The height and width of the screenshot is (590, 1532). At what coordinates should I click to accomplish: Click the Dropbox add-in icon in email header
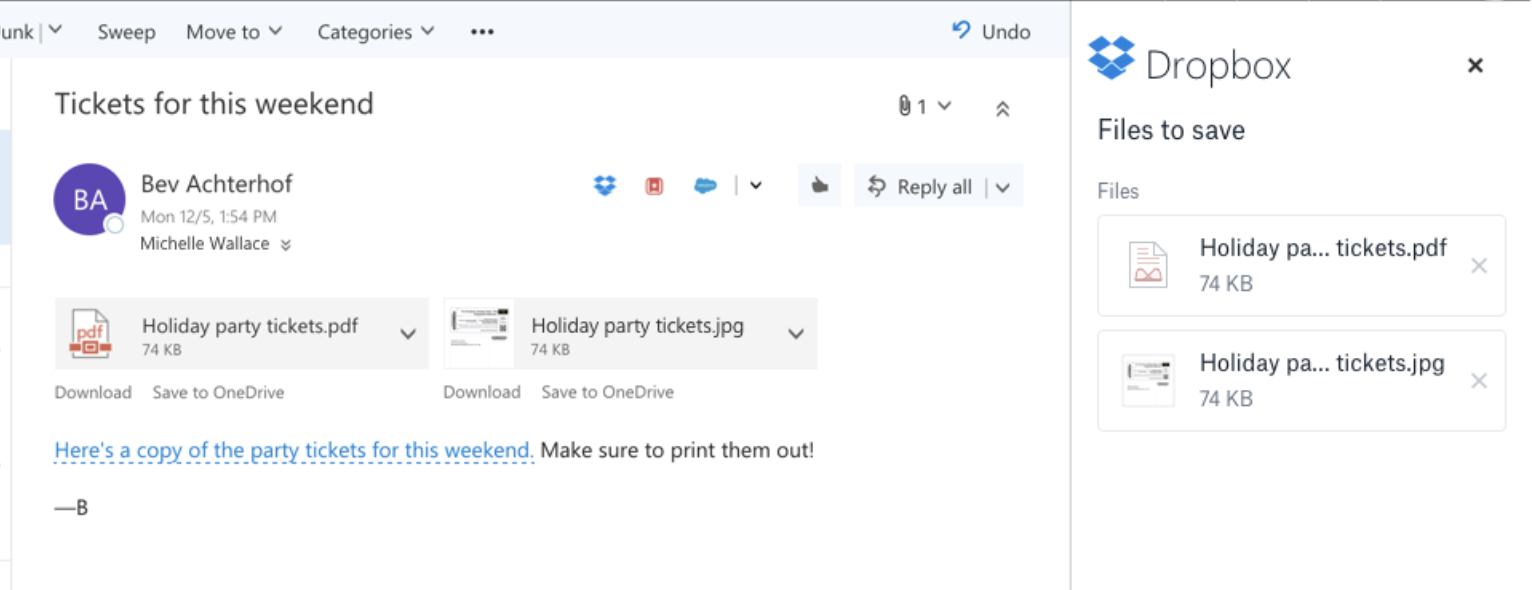pyautogui.click(x=605, y=186)
